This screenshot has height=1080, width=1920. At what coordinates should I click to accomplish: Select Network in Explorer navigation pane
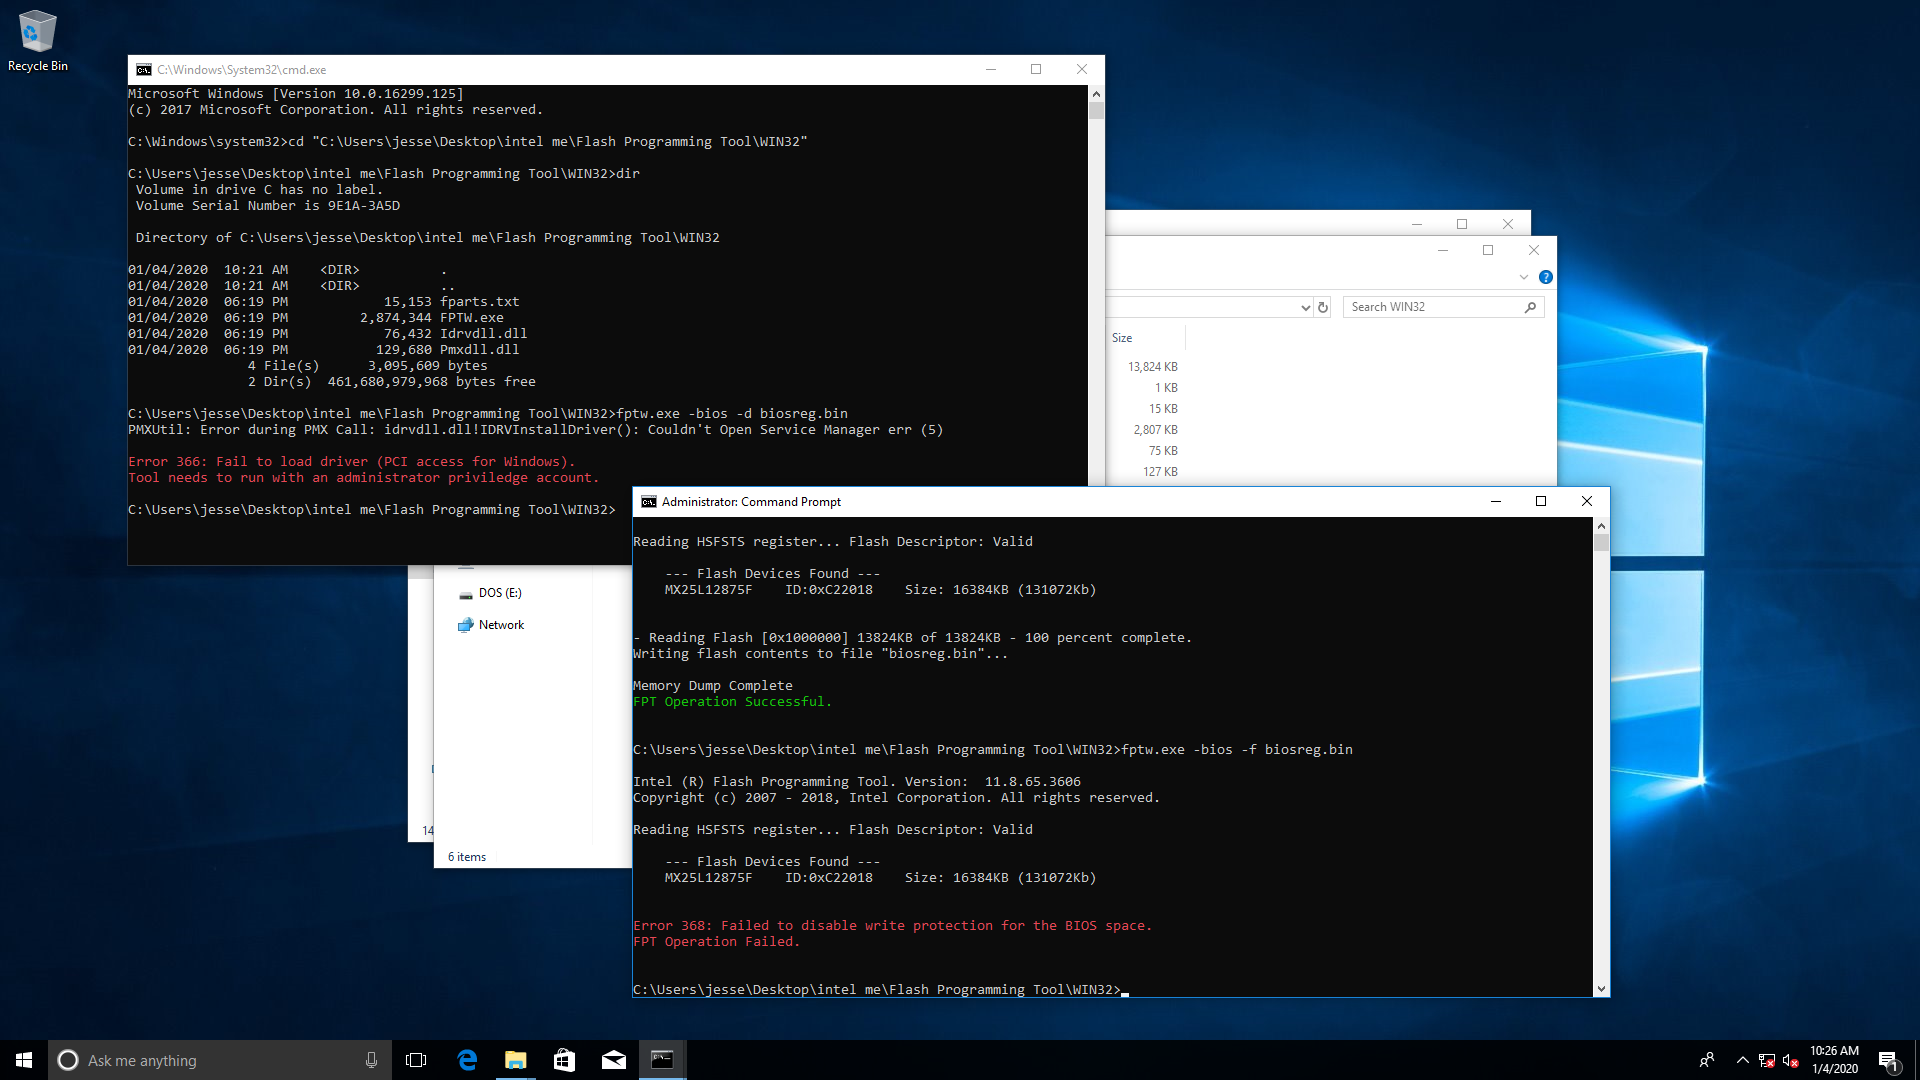click(491, 625)
